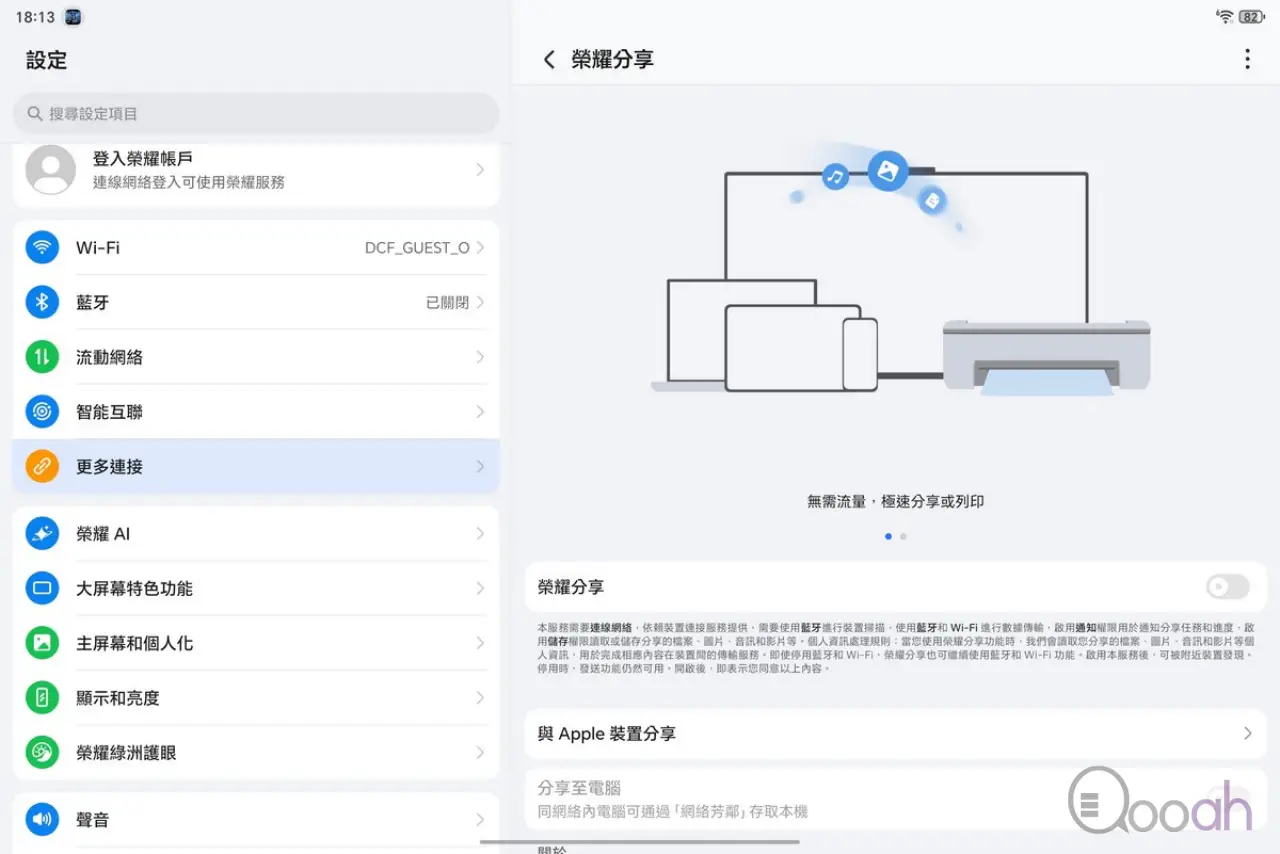Tap the 18:13 clock in status bar
The height and width of the screenshot is (854, 1280).
pyautogui.click(x=35, y=17)
